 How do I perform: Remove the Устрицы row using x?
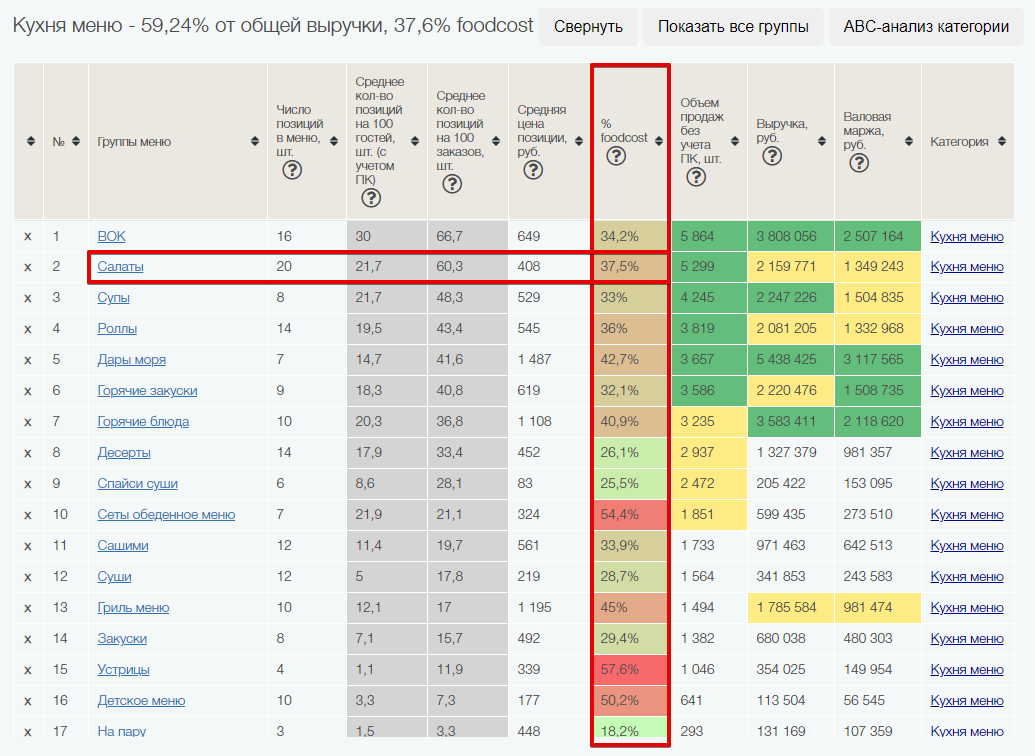[28, 669]
